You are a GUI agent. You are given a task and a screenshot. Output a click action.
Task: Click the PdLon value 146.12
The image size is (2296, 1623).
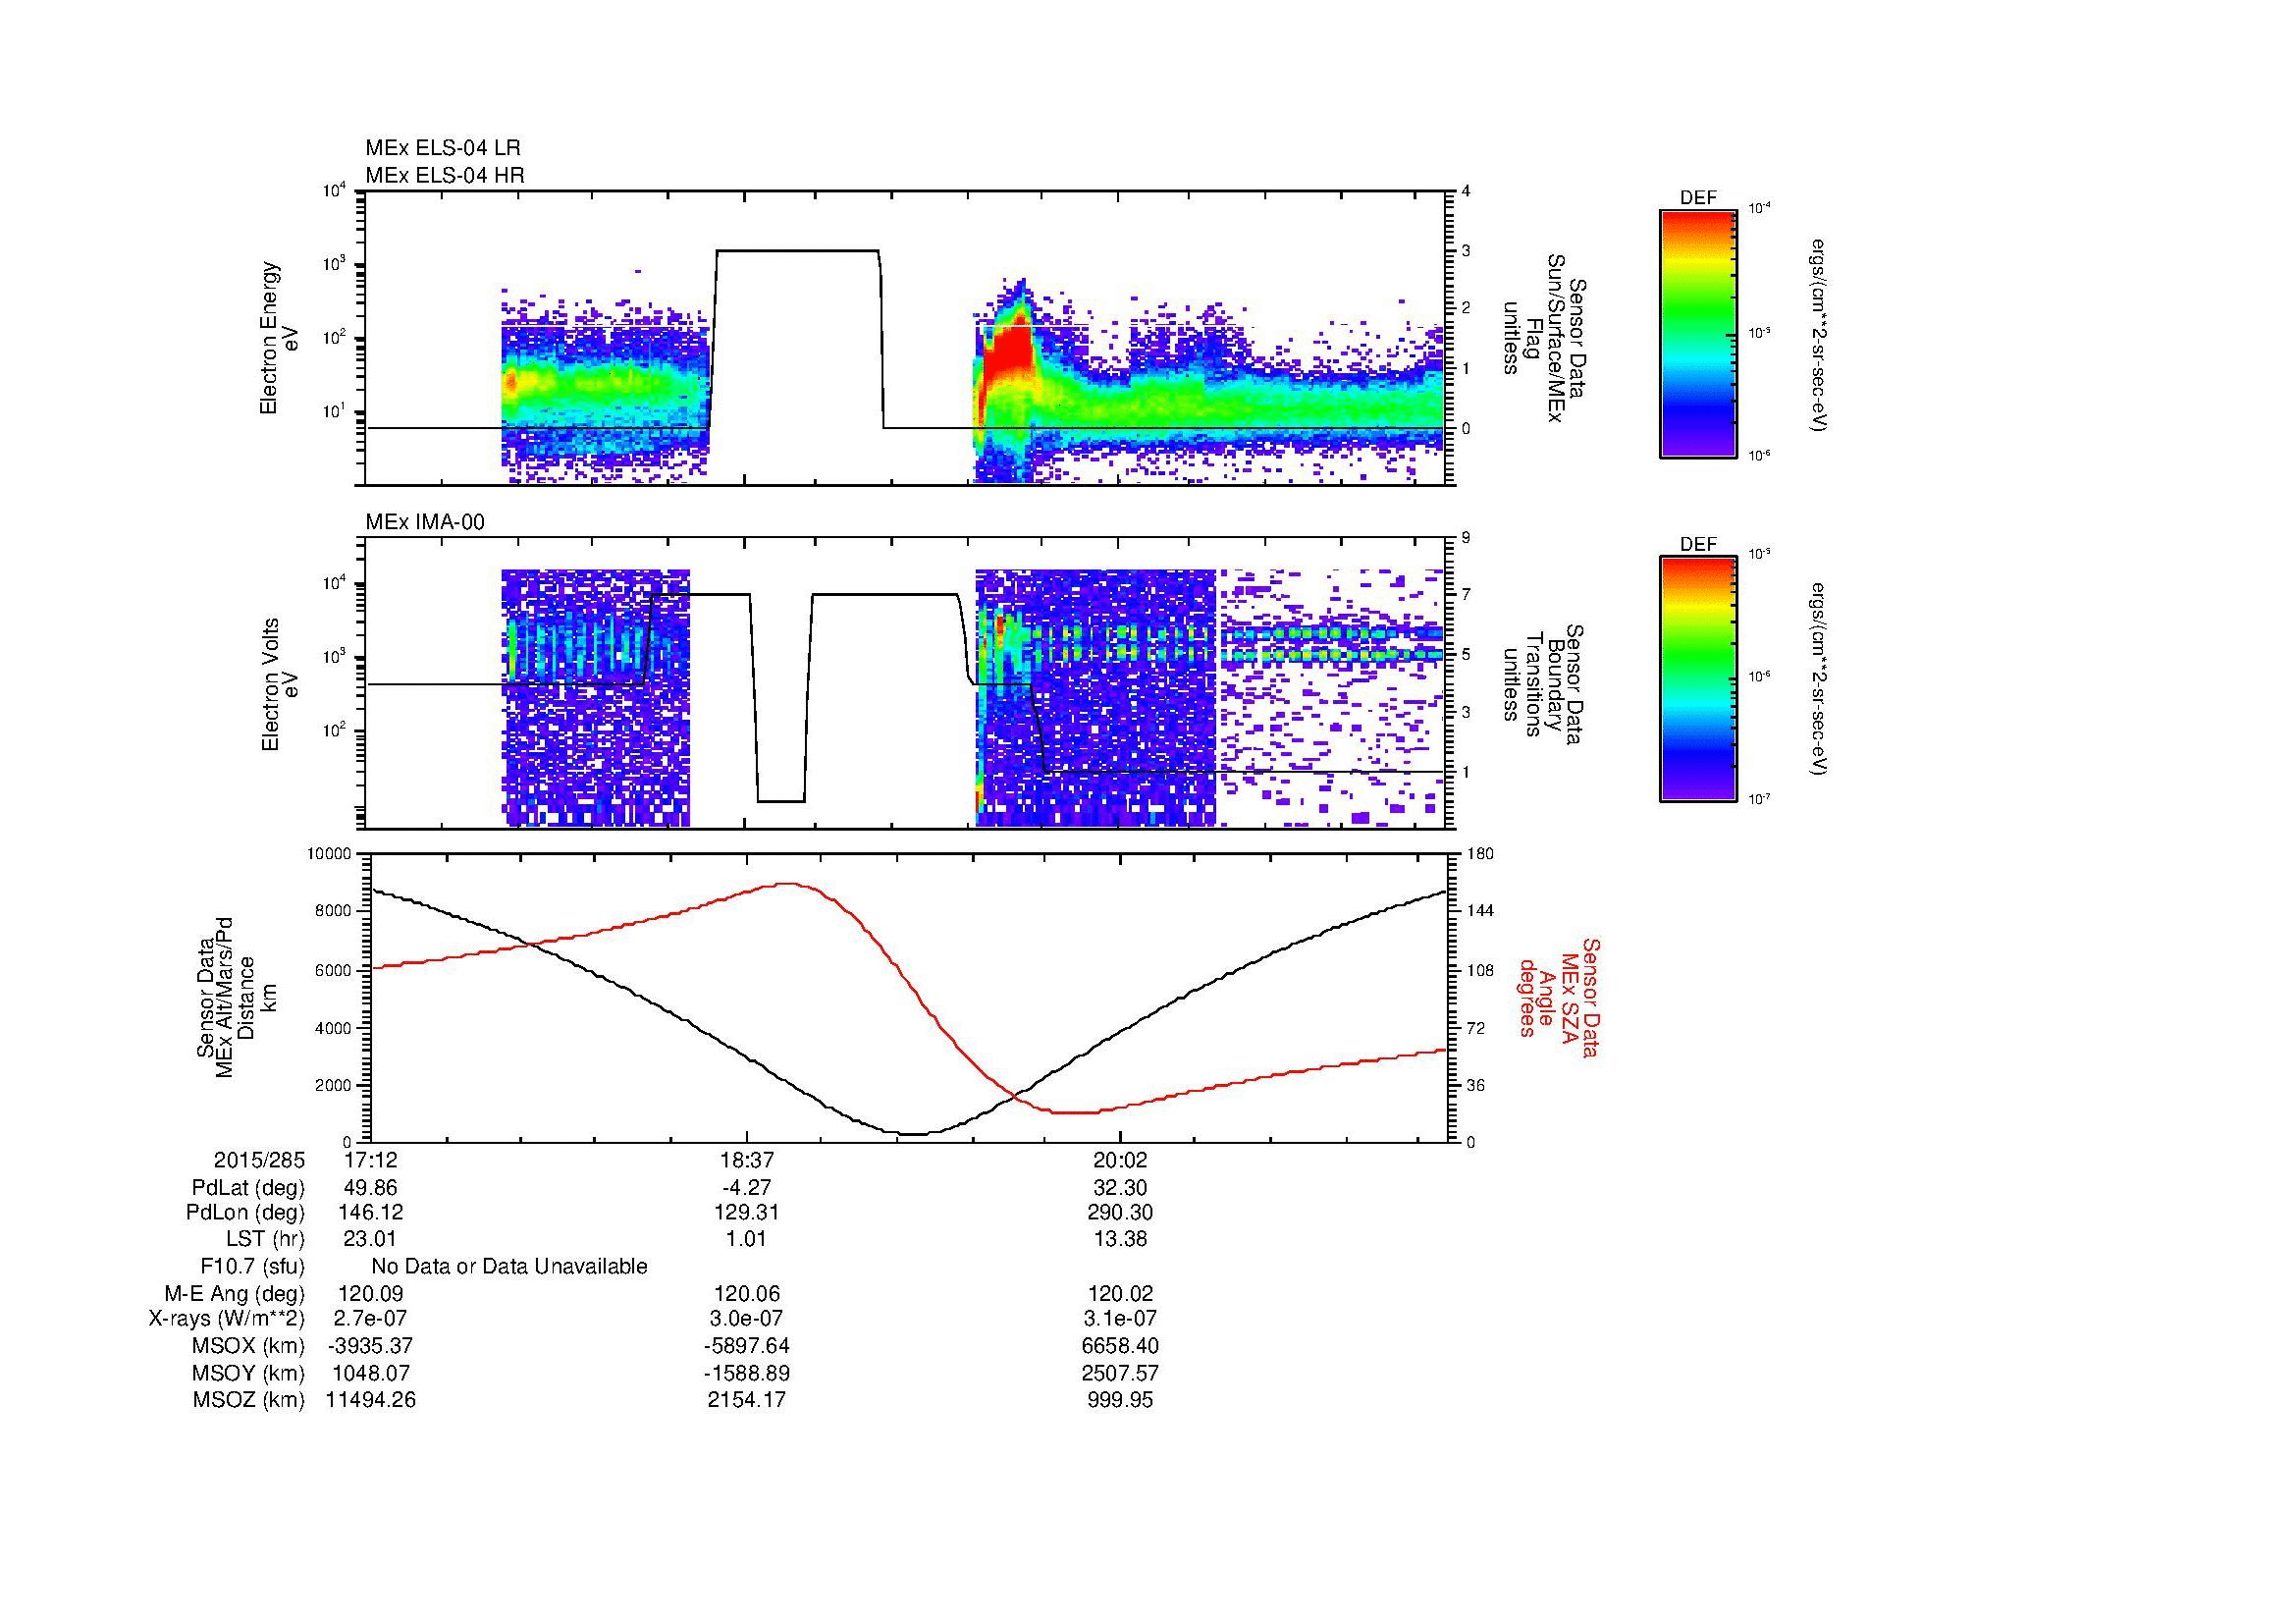click(x=371, y=1212)
